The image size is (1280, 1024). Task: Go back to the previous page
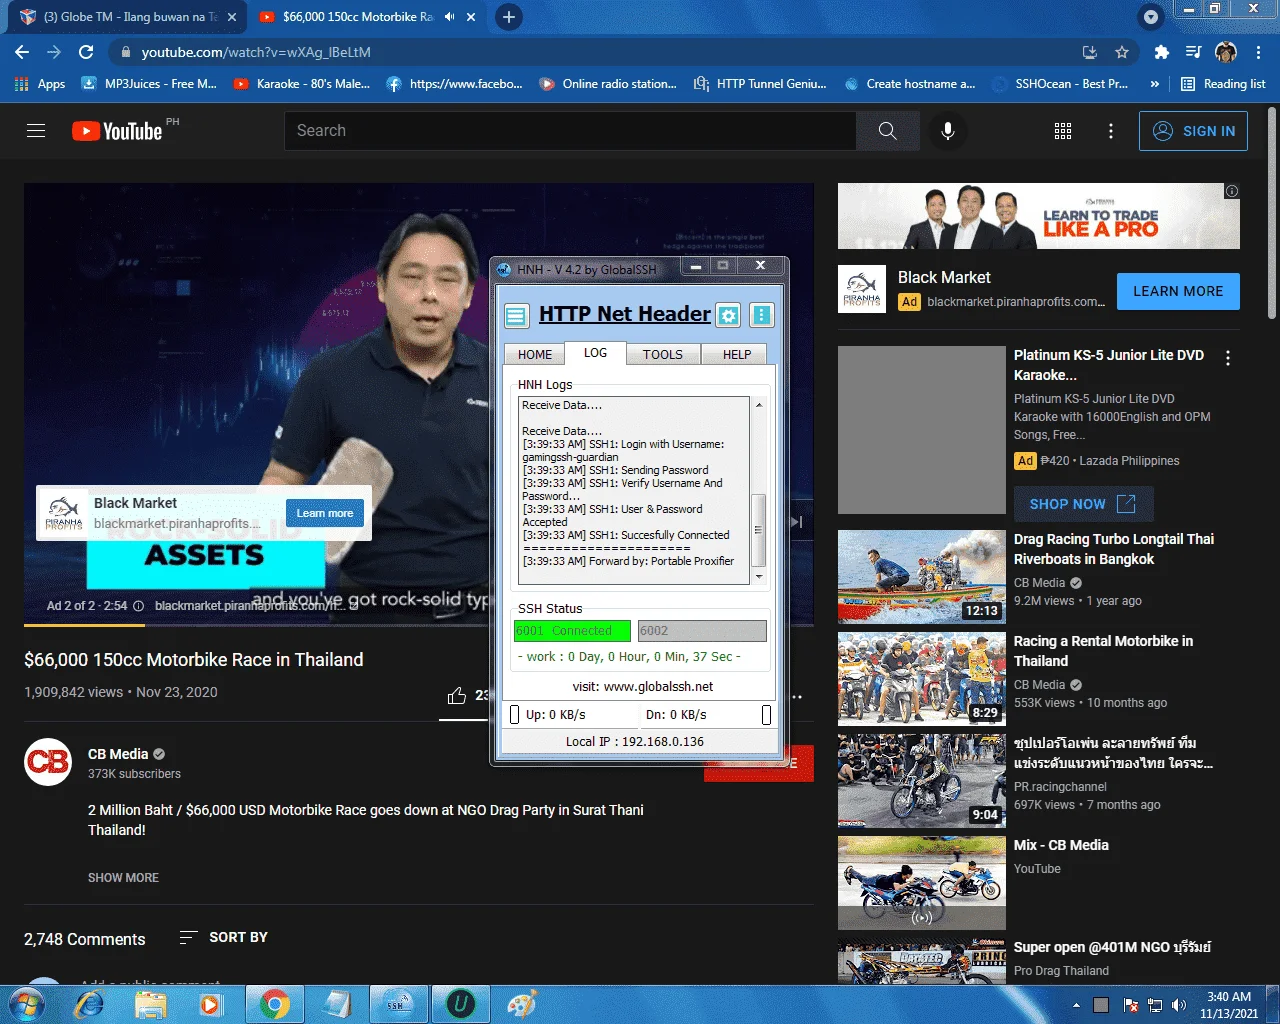point(22,52)
